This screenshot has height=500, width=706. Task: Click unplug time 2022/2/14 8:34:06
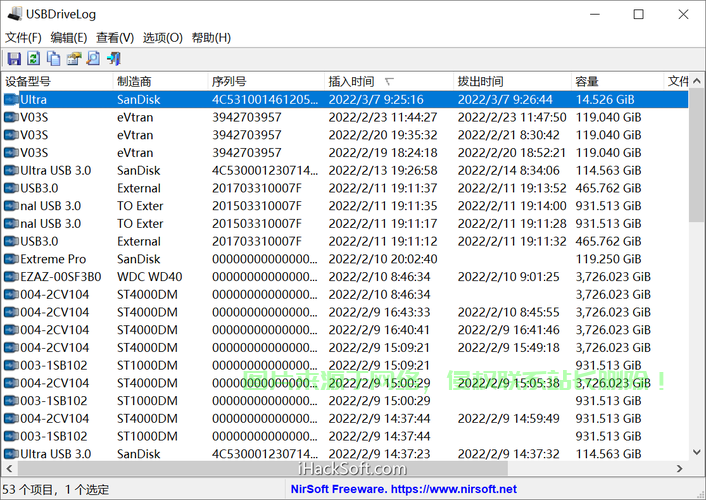coord(508,170)
